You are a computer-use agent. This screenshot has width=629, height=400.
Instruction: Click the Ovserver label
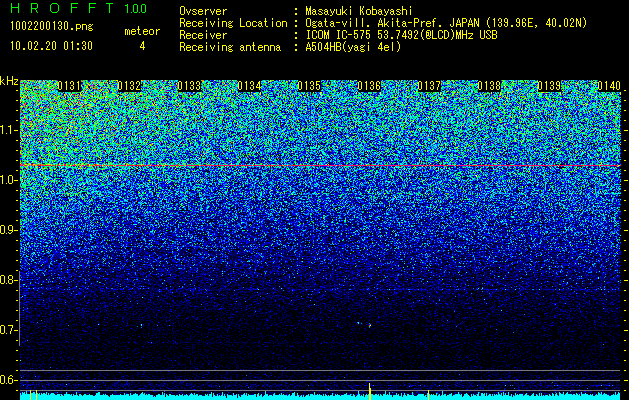tap(203, 11)
